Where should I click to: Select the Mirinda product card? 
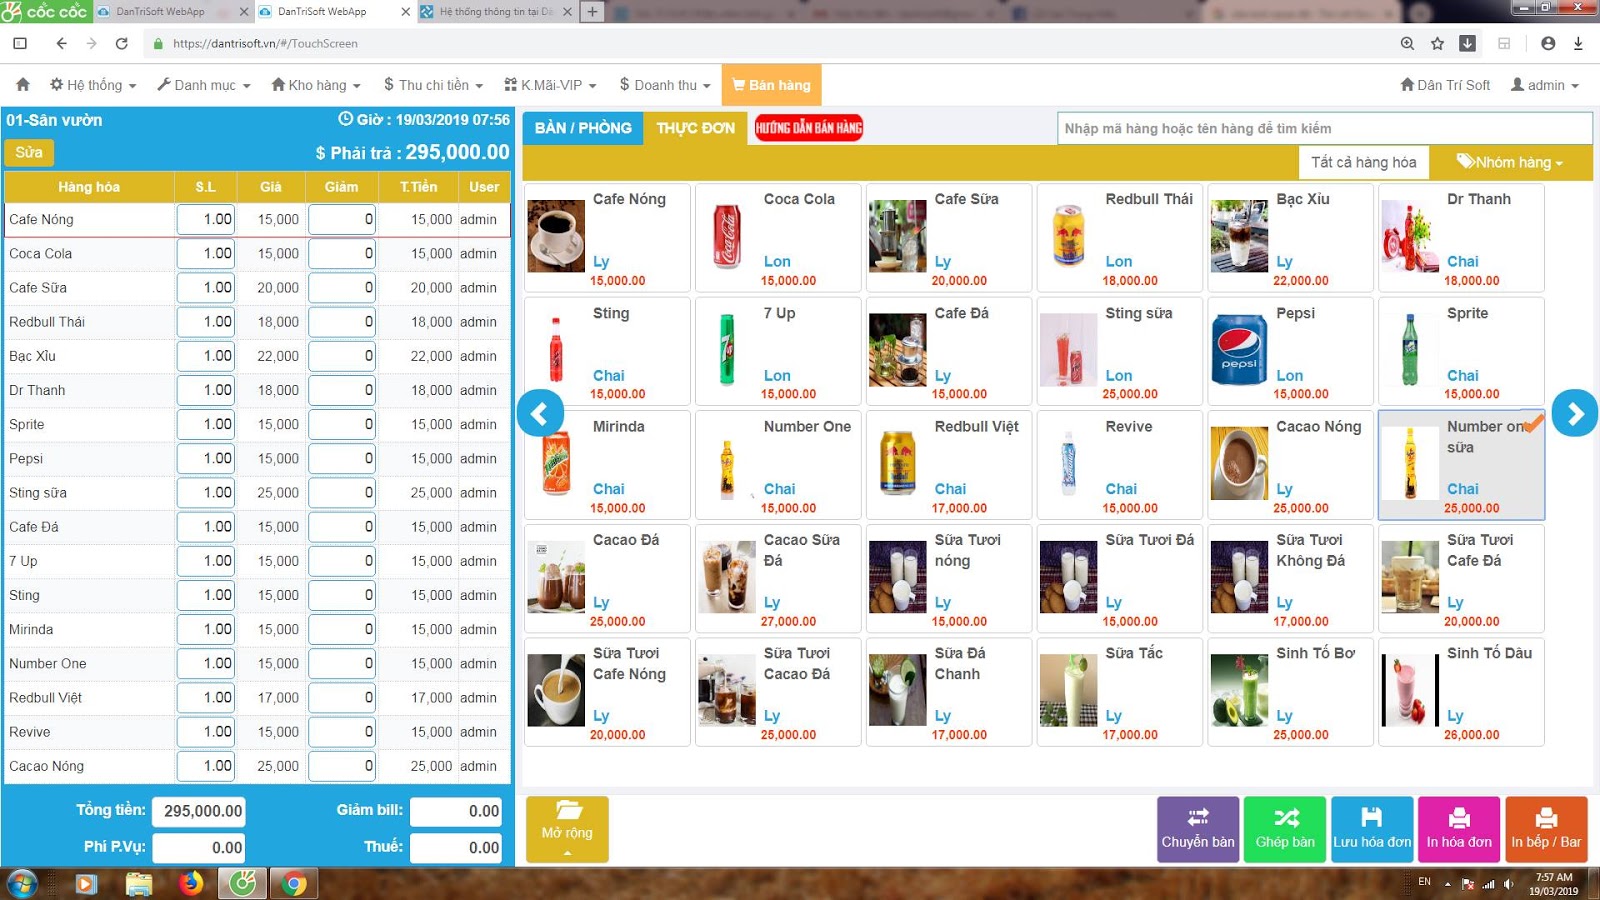tap(607, 465)
